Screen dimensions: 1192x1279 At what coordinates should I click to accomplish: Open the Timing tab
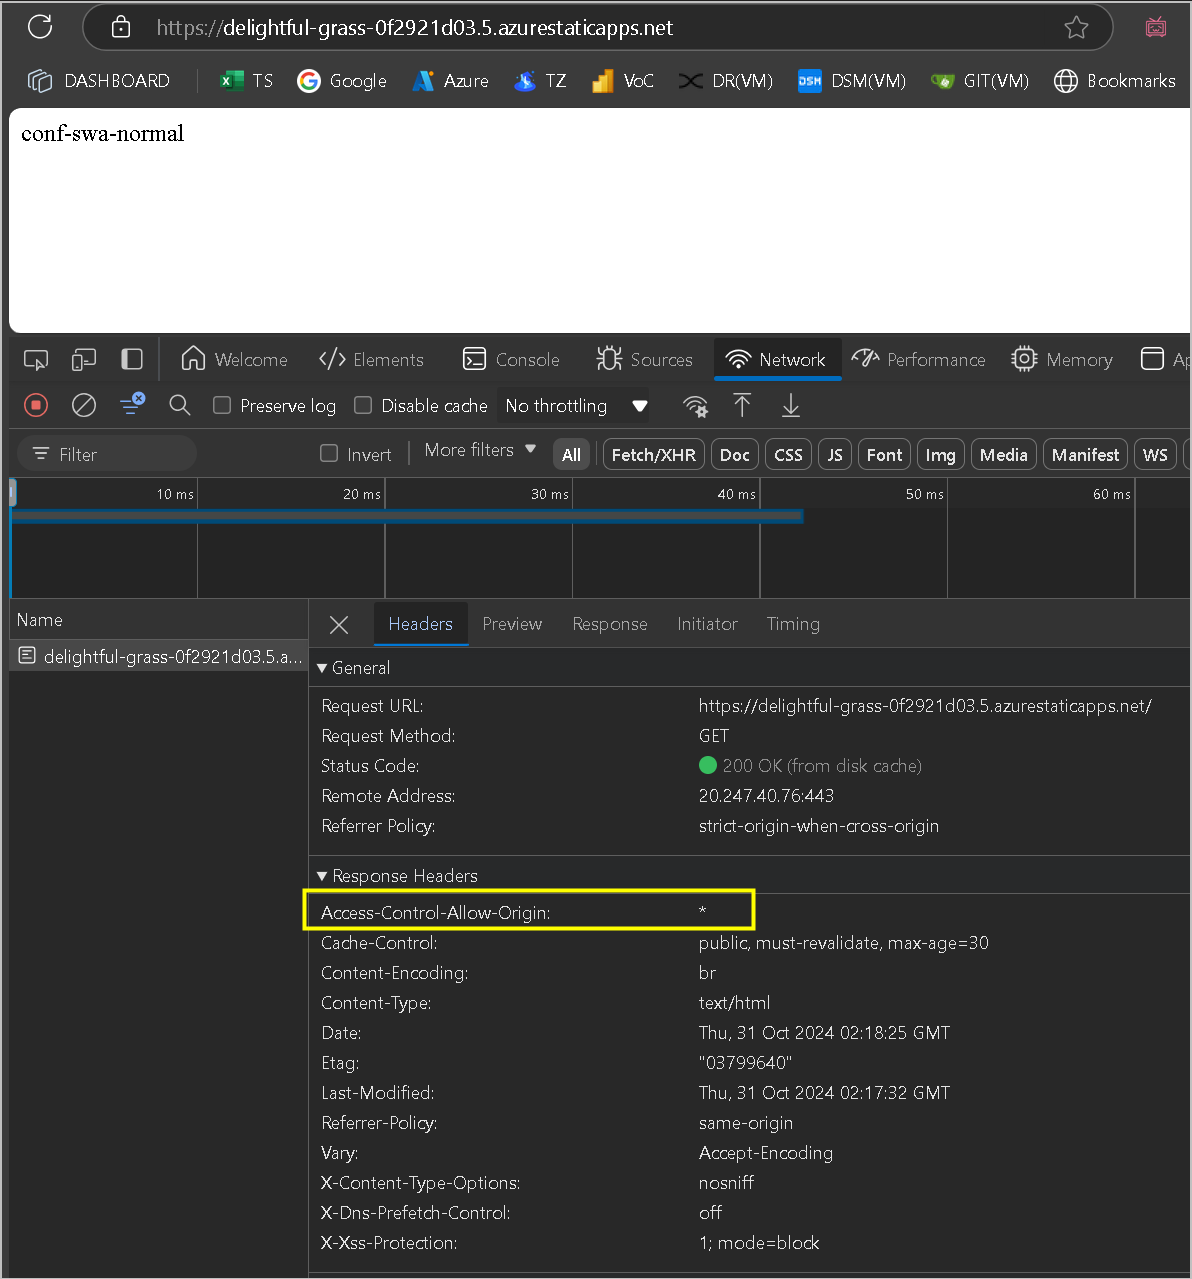pyautogui.click(x=792, y=624)
